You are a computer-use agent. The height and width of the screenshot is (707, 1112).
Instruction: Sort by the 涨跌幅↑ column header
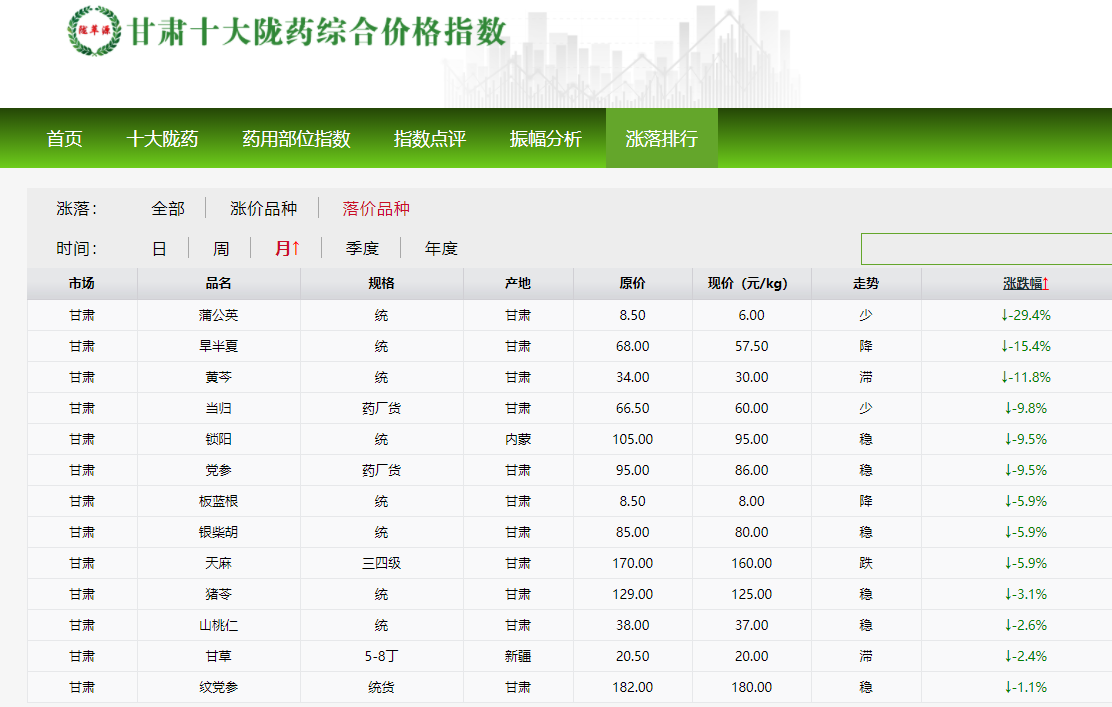pyautogui.click(x=1026, y=284)
